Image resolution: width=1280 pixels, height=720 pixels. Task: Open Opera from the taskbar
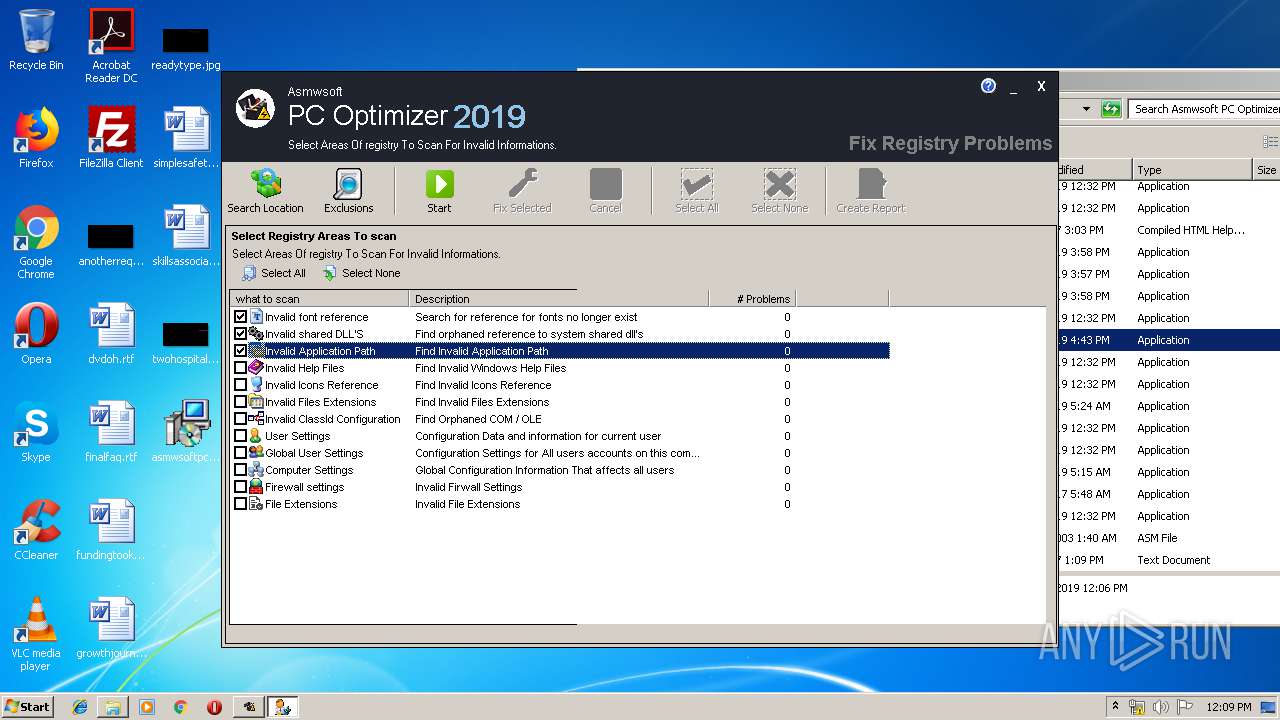pyautogui.click(x=214, y=707)
